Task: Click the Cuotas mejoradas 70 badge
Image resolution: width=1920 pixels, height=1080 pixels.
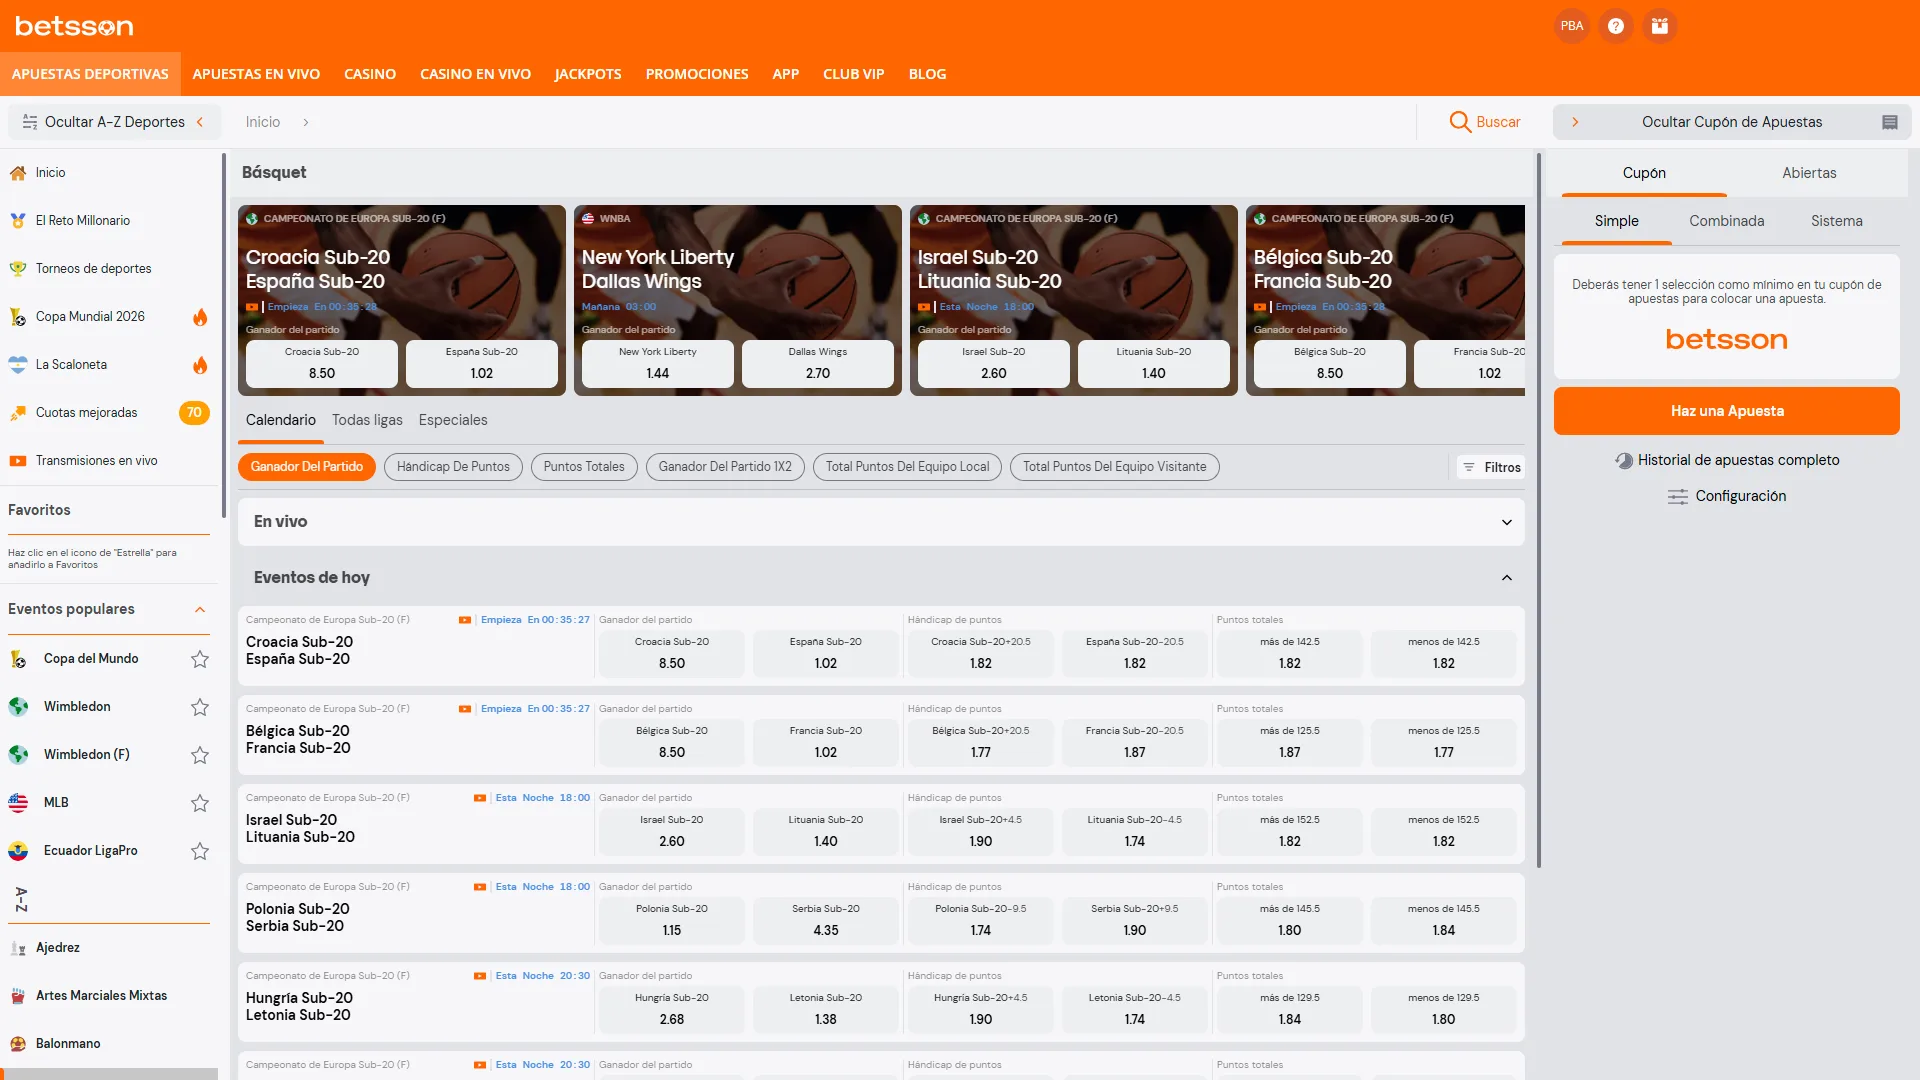Action: pyautogui.click(x=194, y=413)
